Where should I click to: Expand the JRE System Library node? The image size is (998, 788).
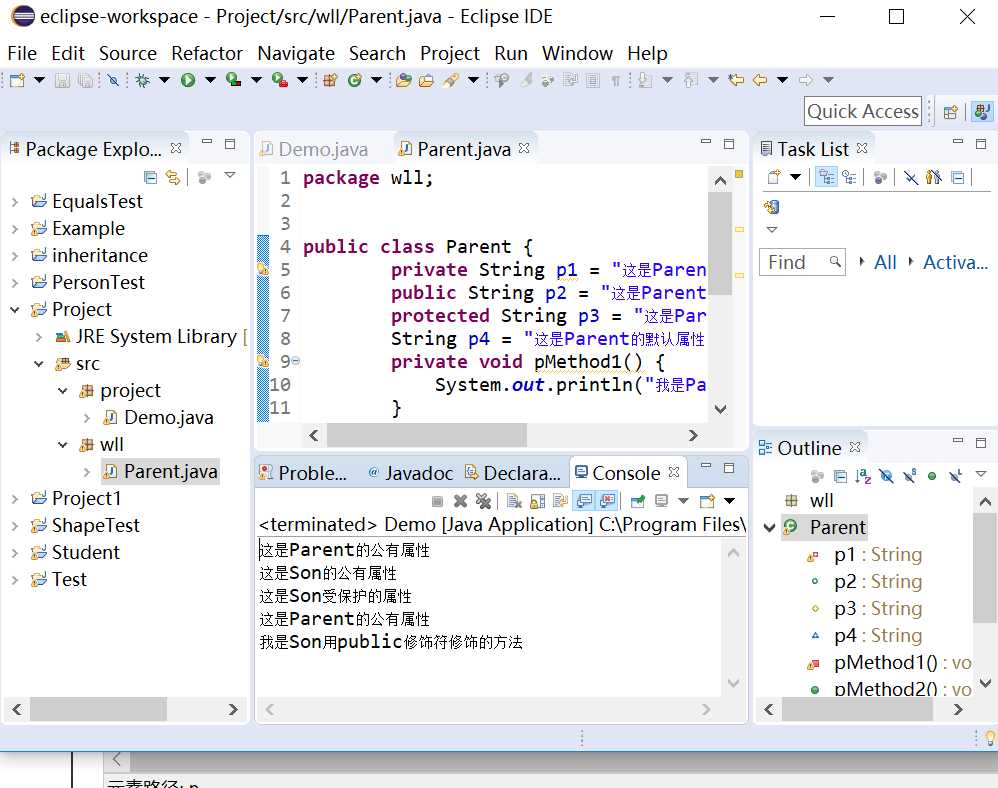(x=39, y=337)
